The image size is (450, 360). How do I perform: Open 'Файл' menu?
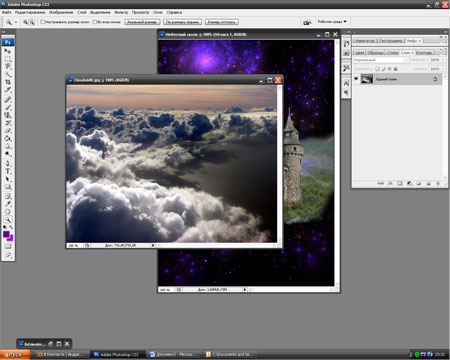[7, 12]
